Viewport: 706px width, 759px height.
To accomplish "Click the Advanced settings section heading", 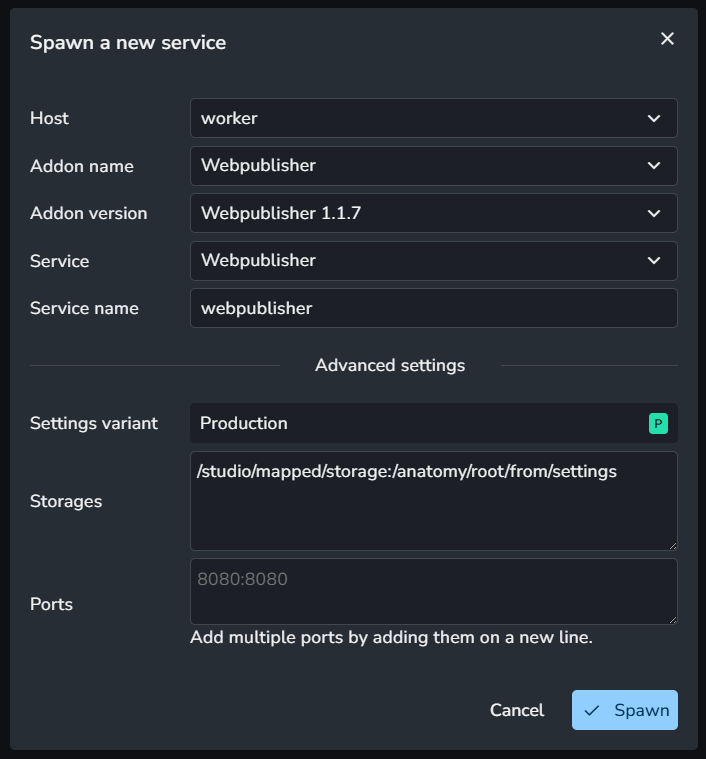I will click(x=390, y=365).
